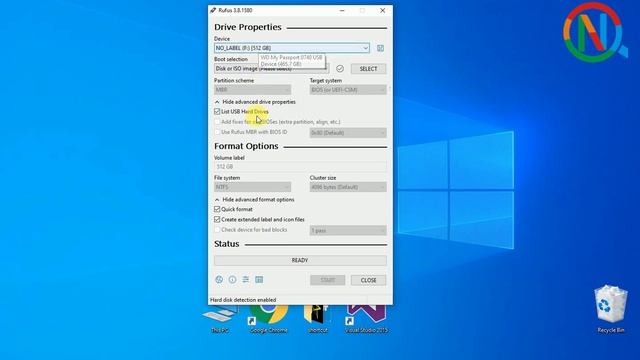
Task: Open the Recycle Bin desktop icon
Action: pos(611,309)
